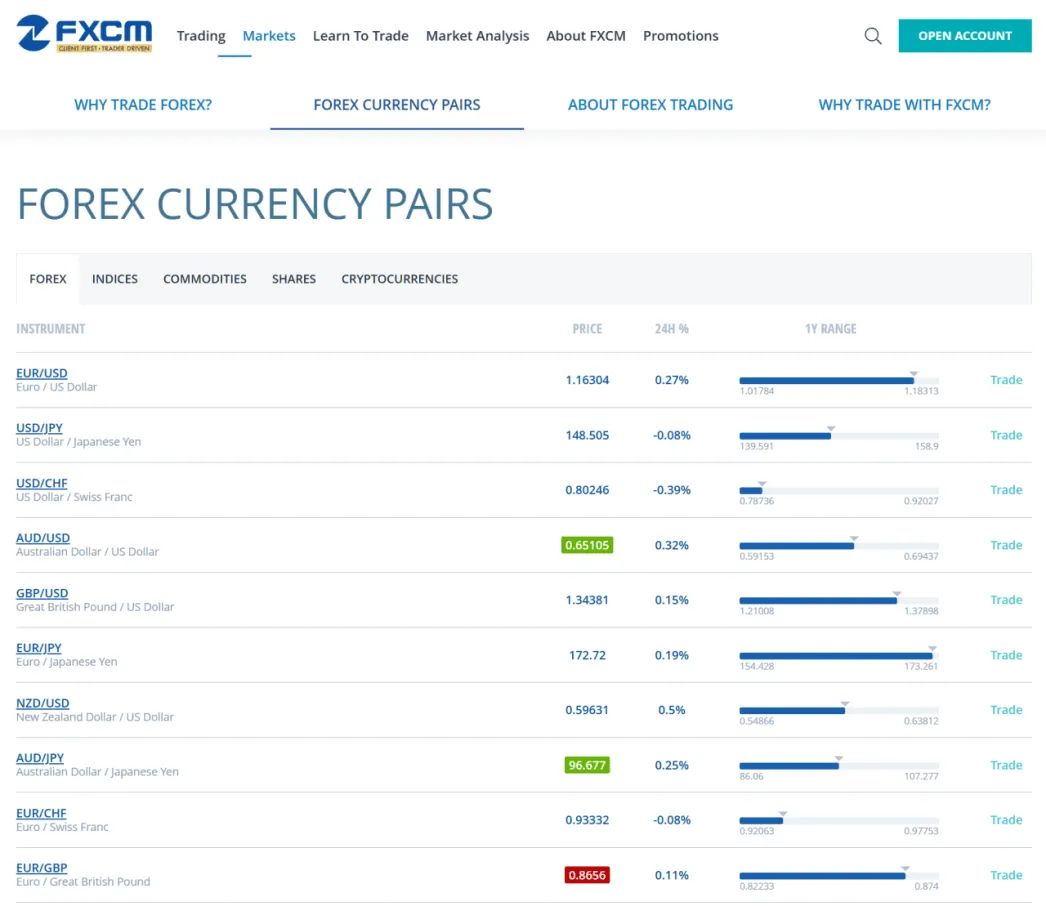This screenshot has width=1046, height=924.
Task: Switch to the CRYPTOCURRENCIES tab
Action: click(400, 279)
